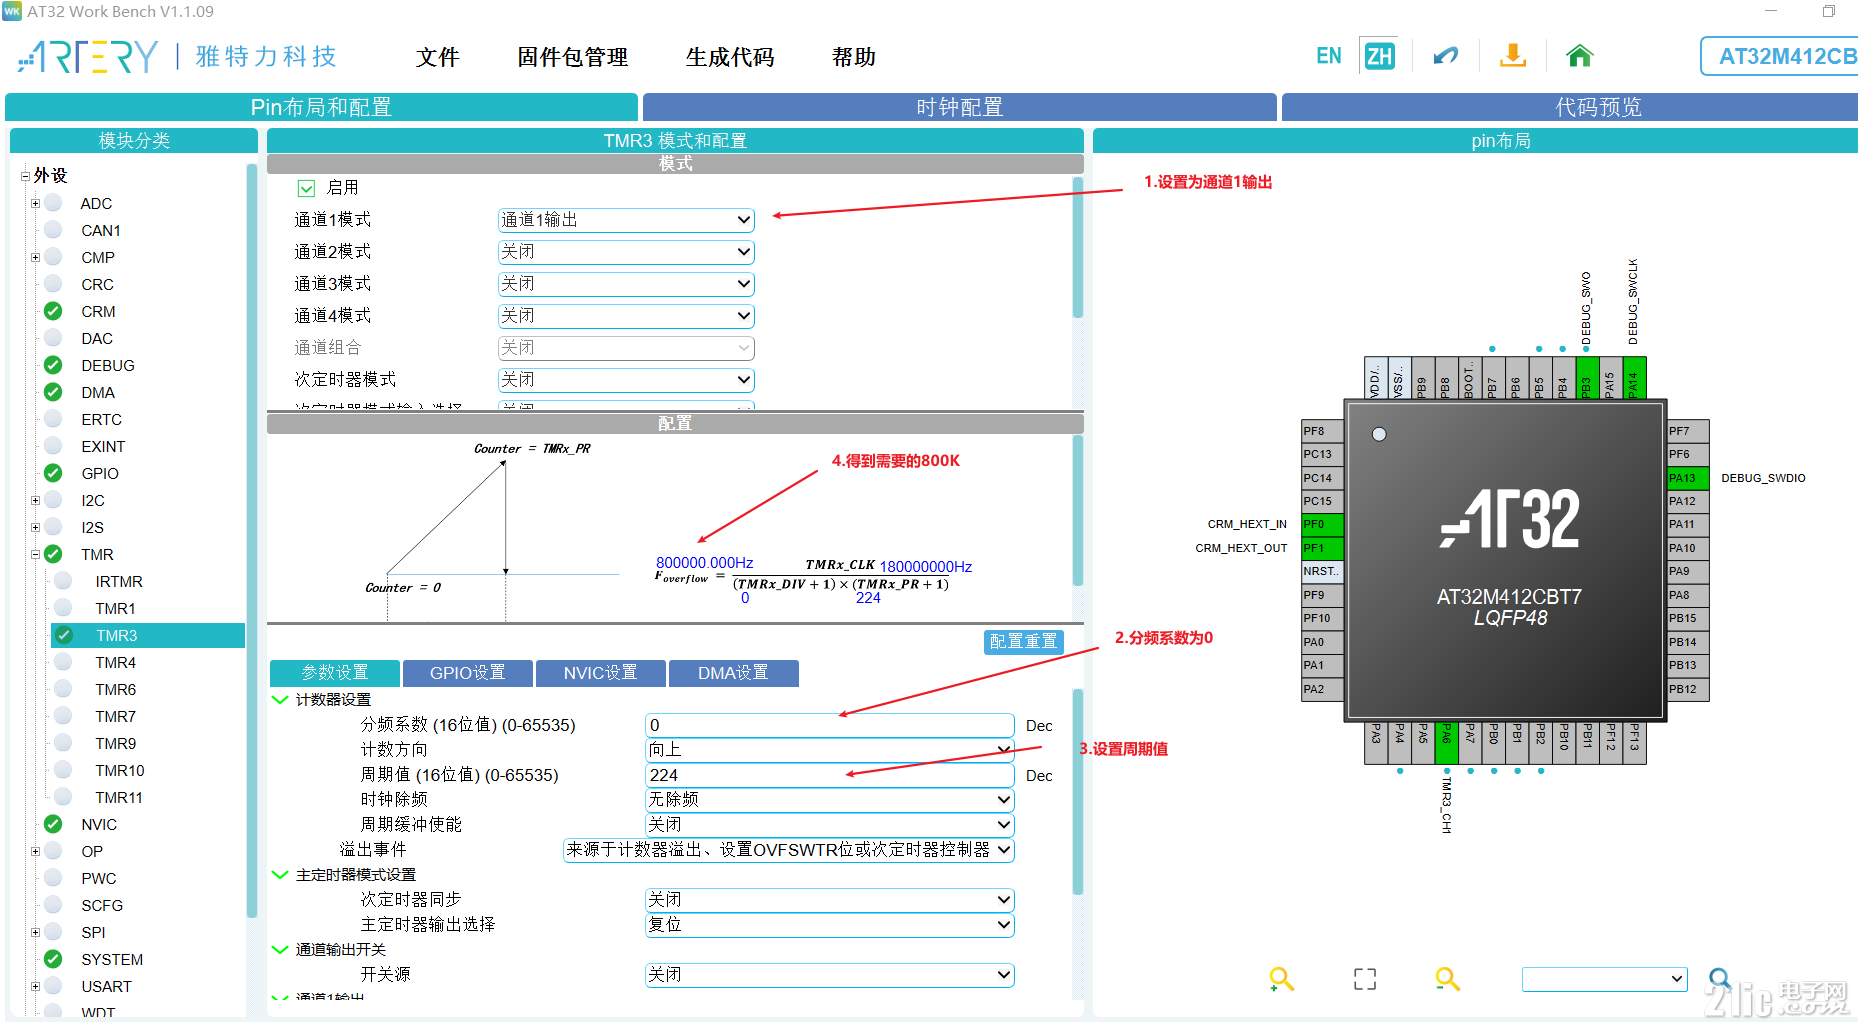Open DMA设置 tab
Screen dimensions: 1858x1024
[x=733, y=673]
